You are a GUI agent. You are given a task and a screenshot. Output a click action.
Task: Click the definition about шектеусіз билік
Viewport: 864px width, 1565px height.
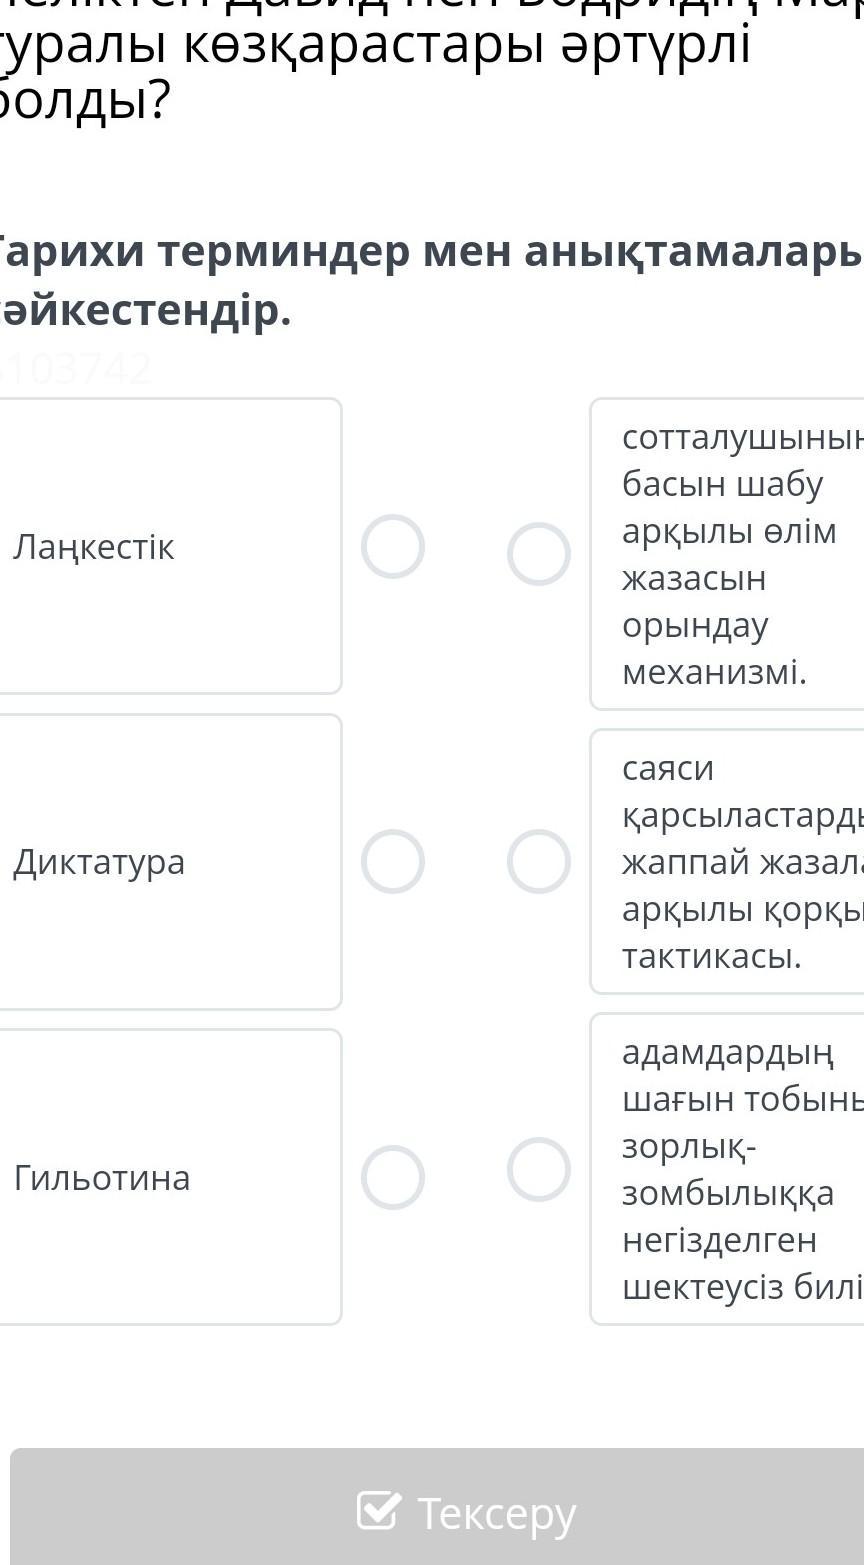coord(727,1169)
